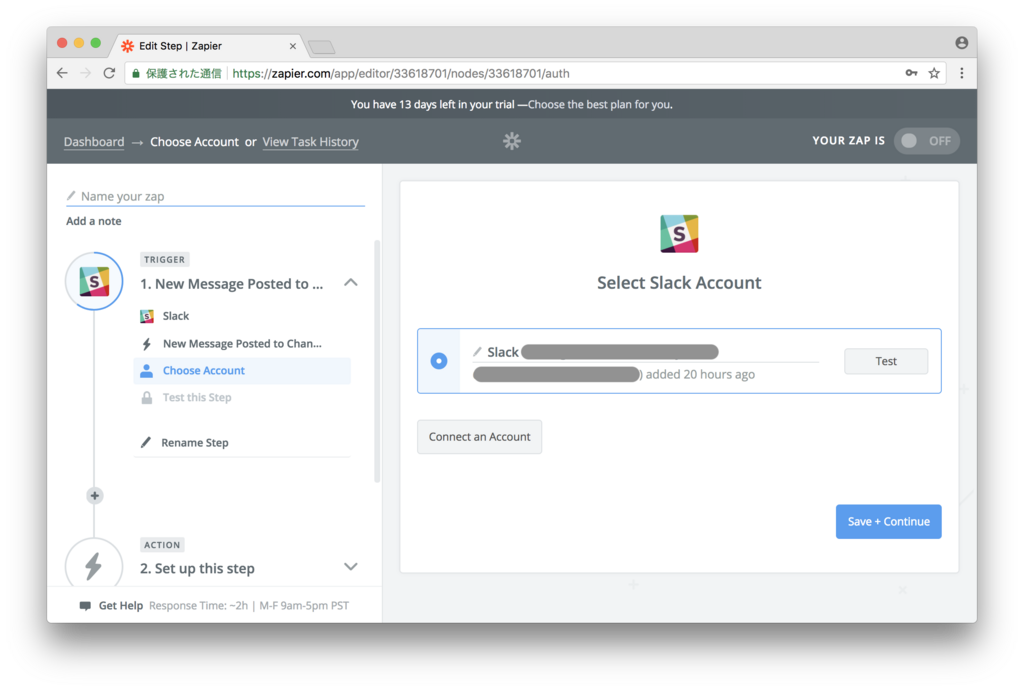Click pencil icon beside Rename Step
The image size is (1024, 690).
tap(146, 443)
